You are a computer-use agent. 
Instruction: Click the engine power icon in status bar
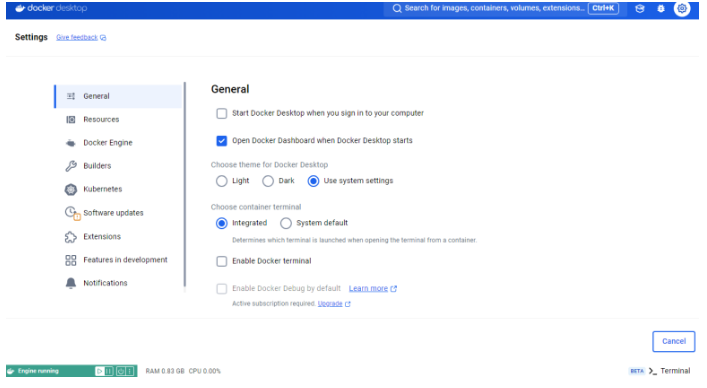[120, 371]
